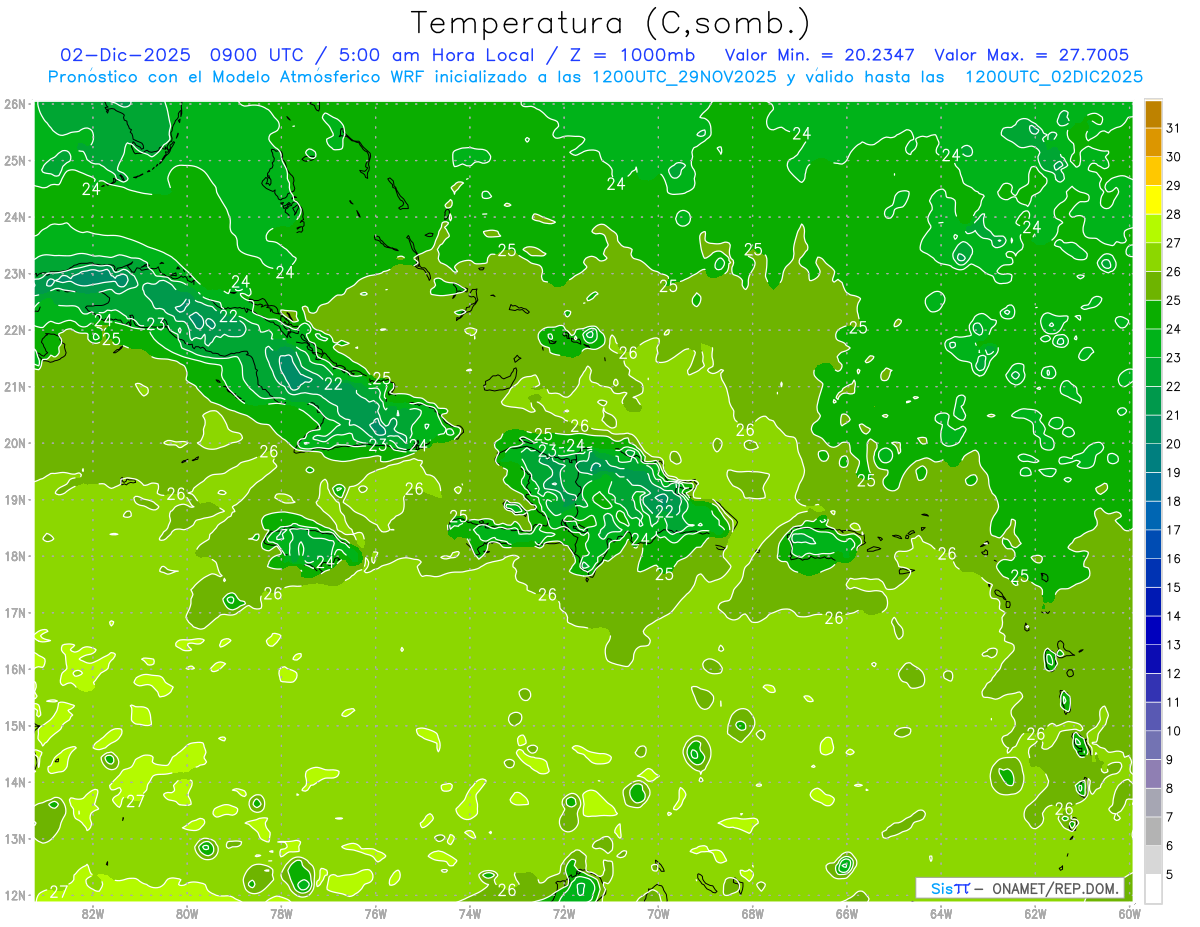Click the latitude axis label "25N"

pos(14,161)
